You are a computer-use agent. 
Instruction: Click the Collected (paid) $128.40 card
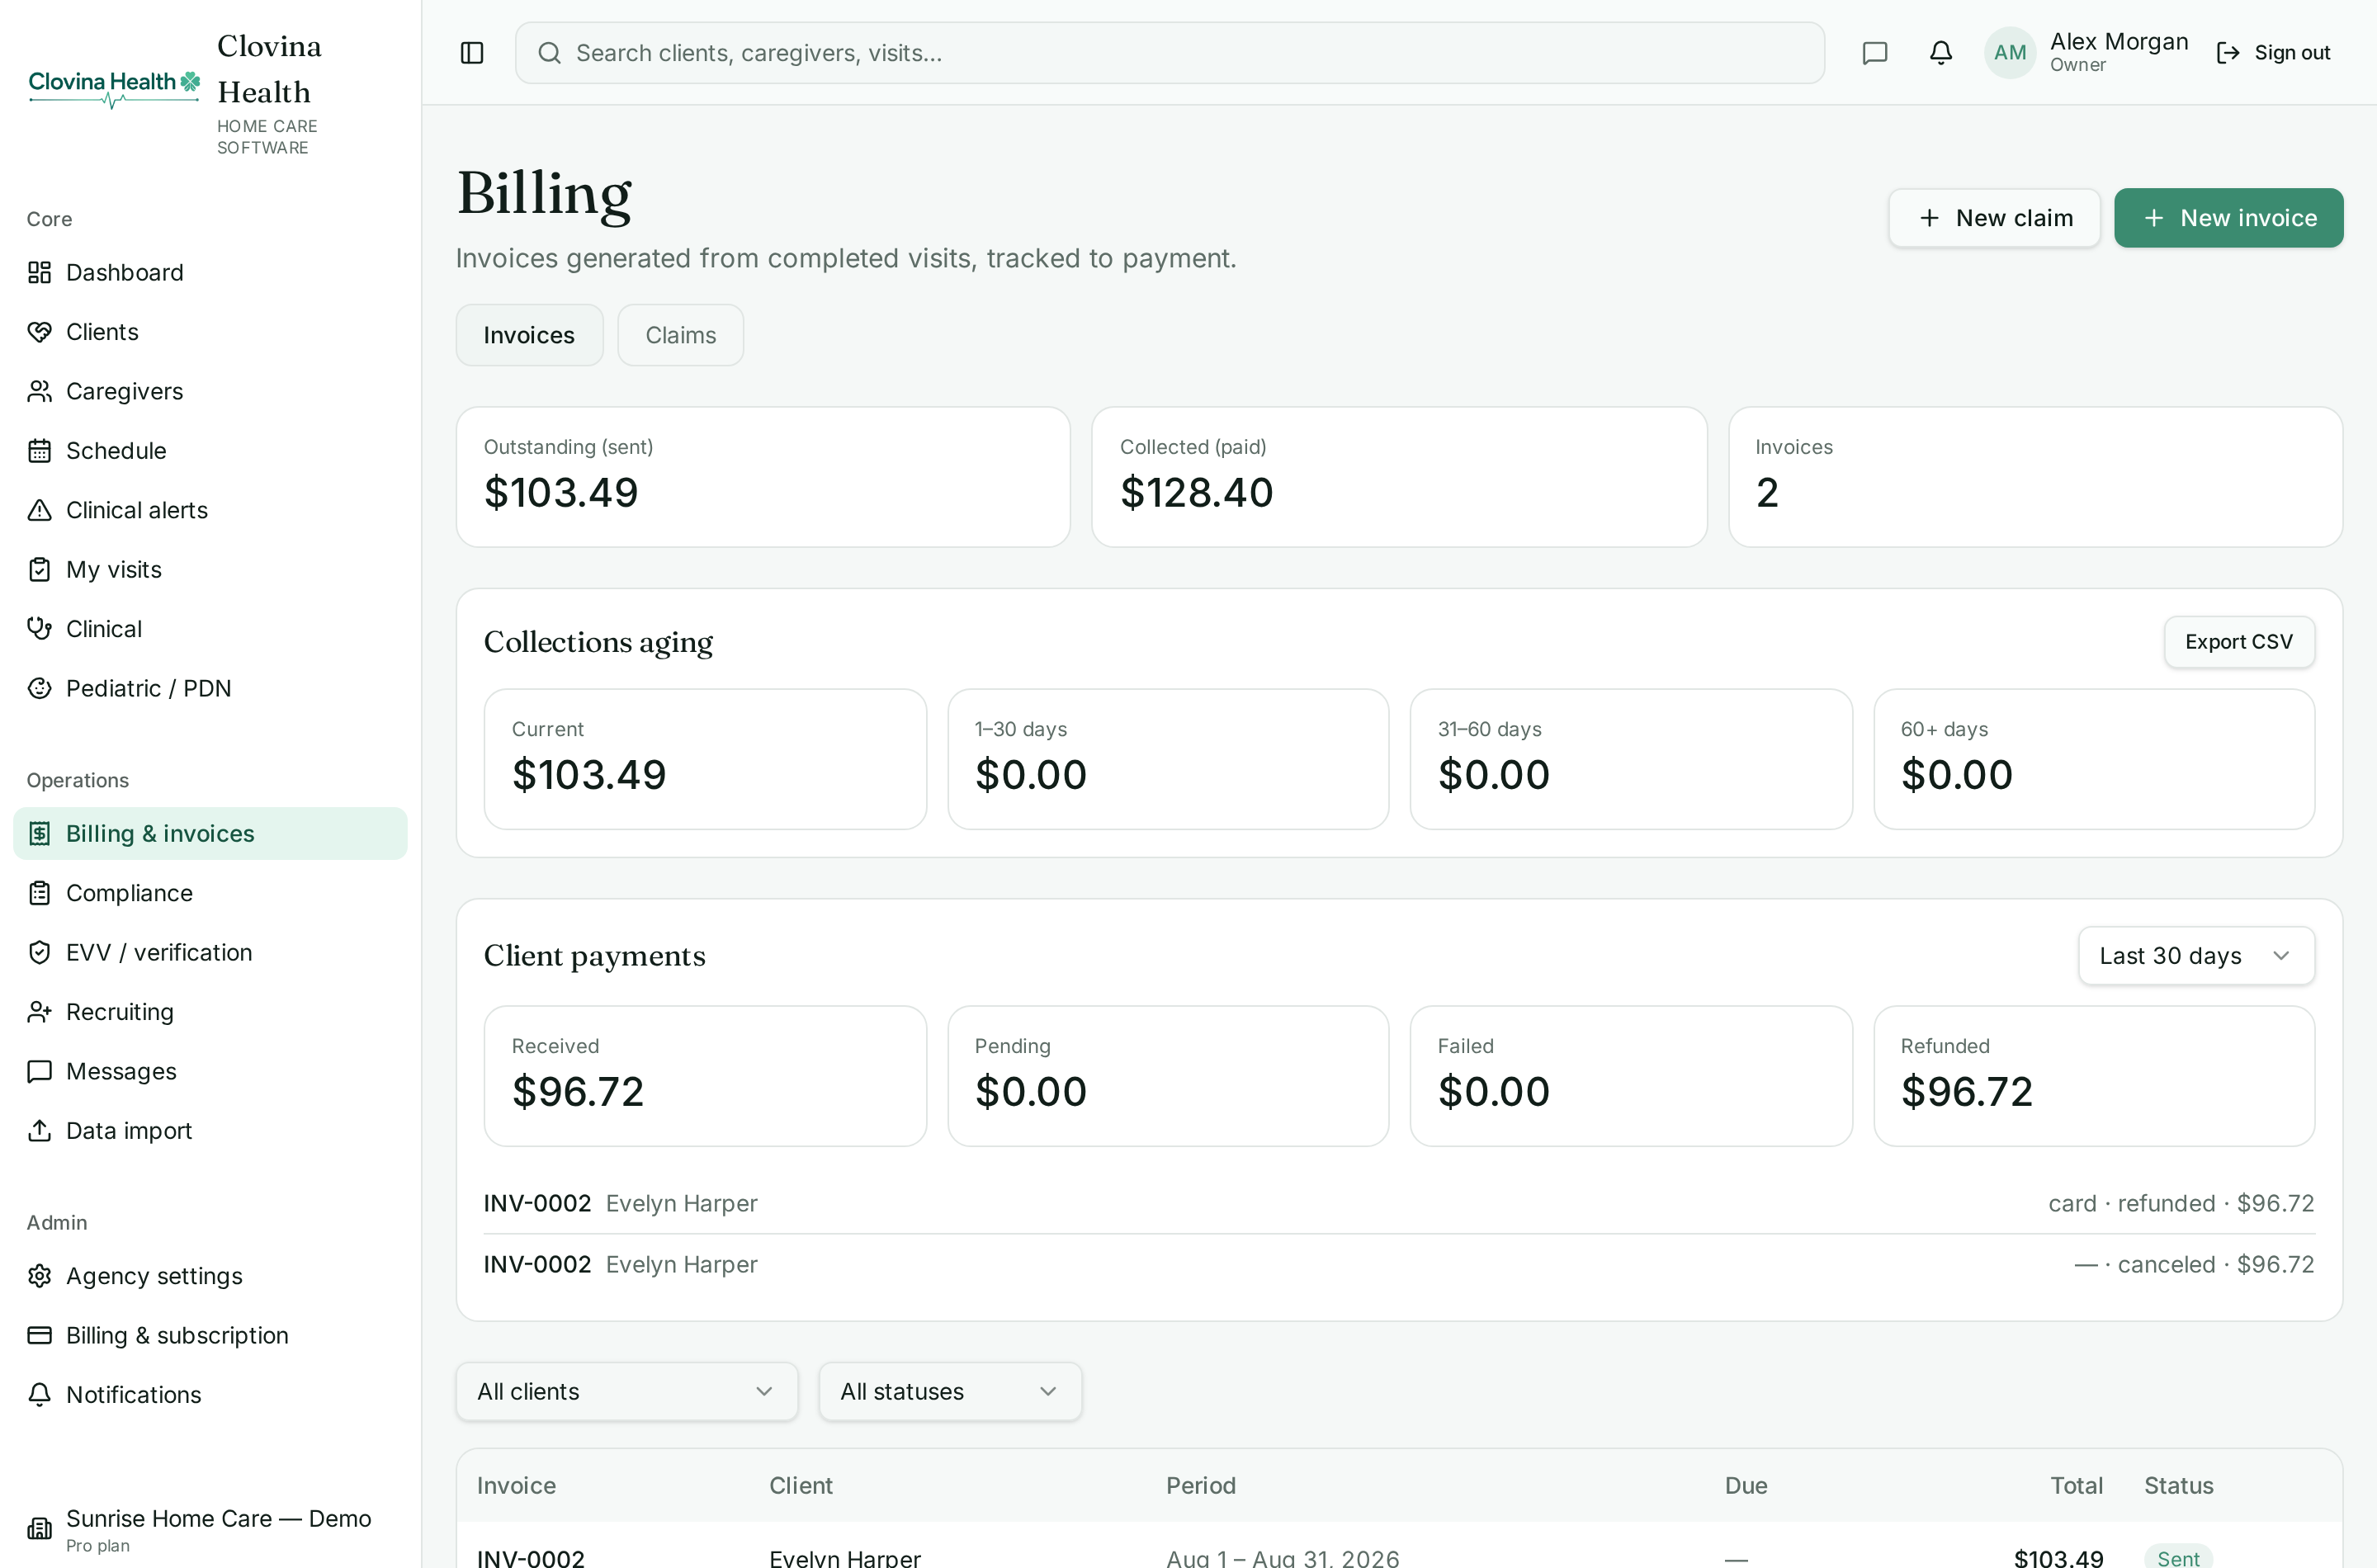1399,477
